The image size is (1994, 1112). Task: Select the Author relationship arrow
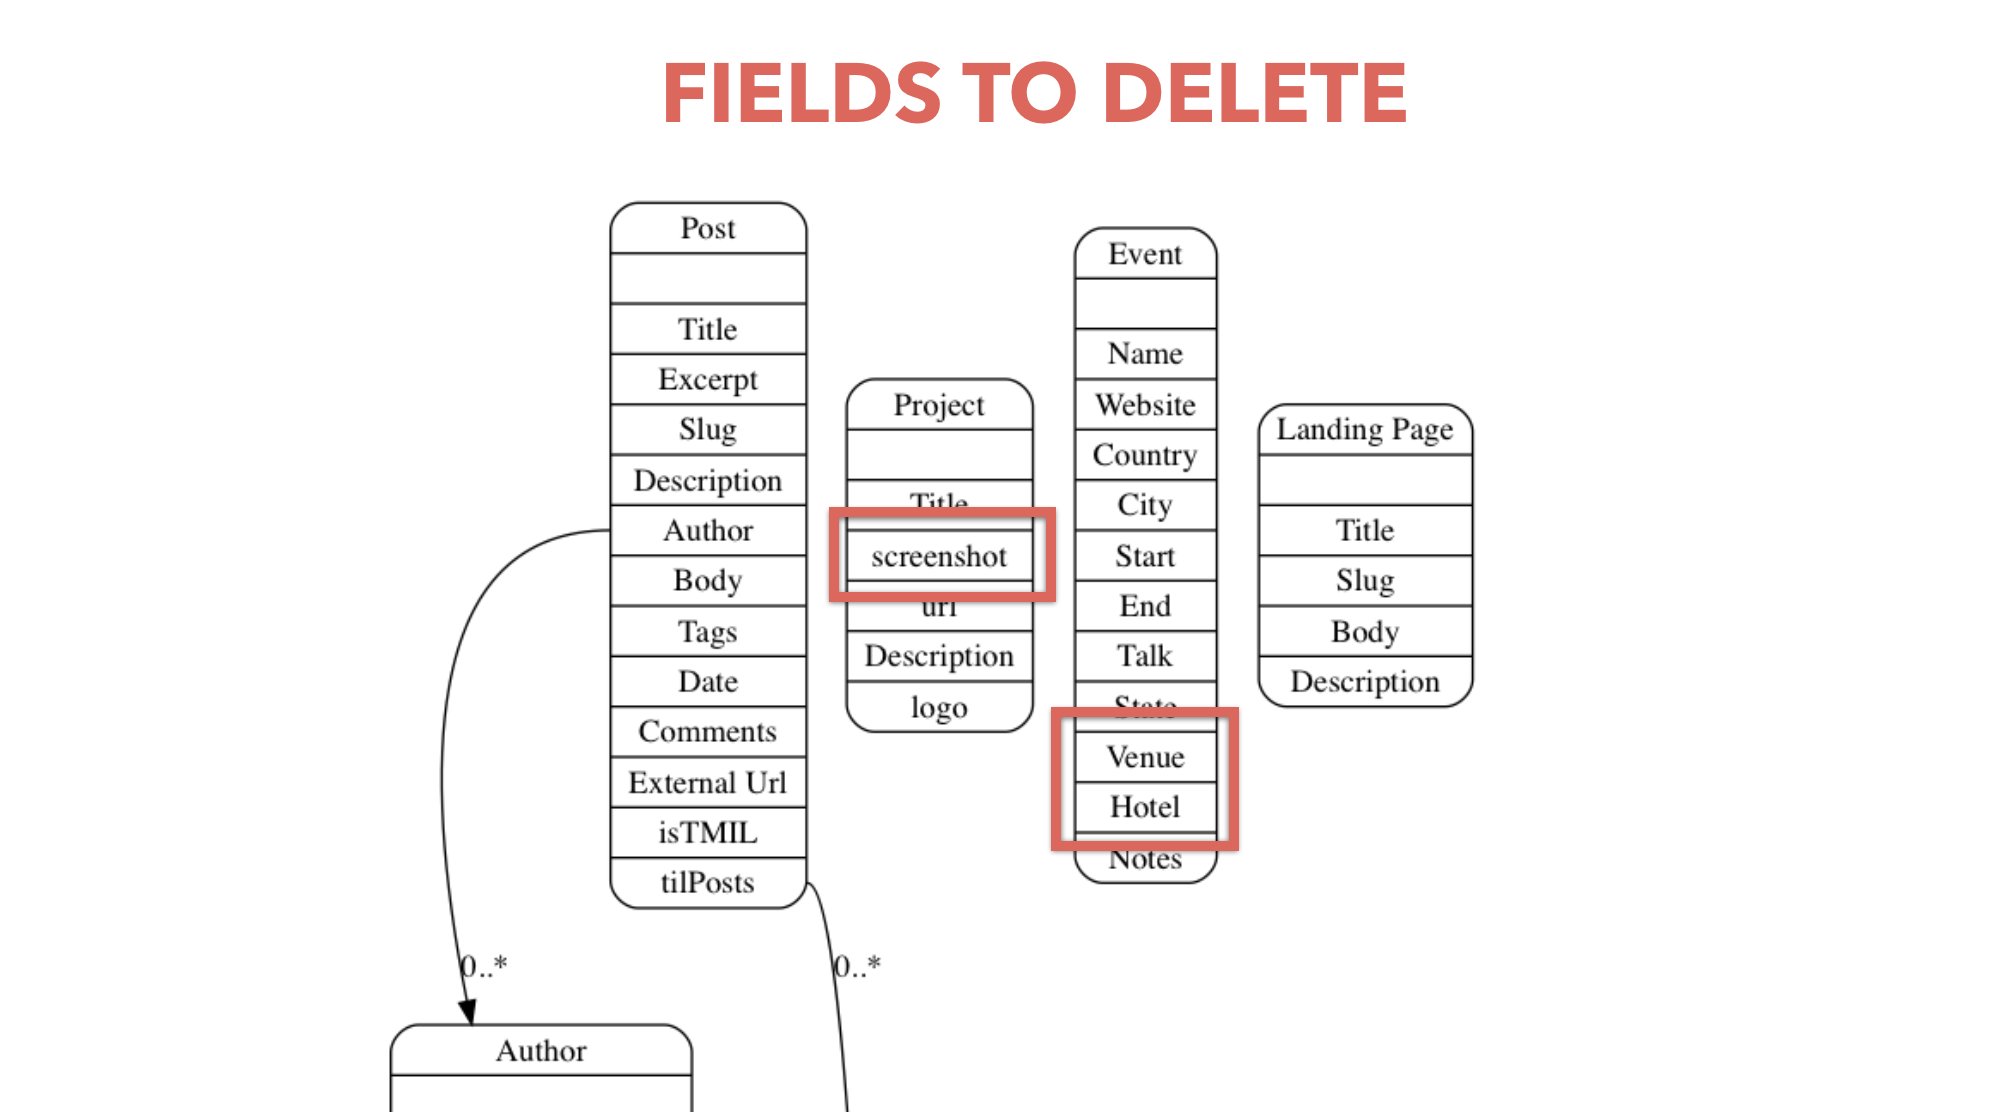click(x=466, y=822)
